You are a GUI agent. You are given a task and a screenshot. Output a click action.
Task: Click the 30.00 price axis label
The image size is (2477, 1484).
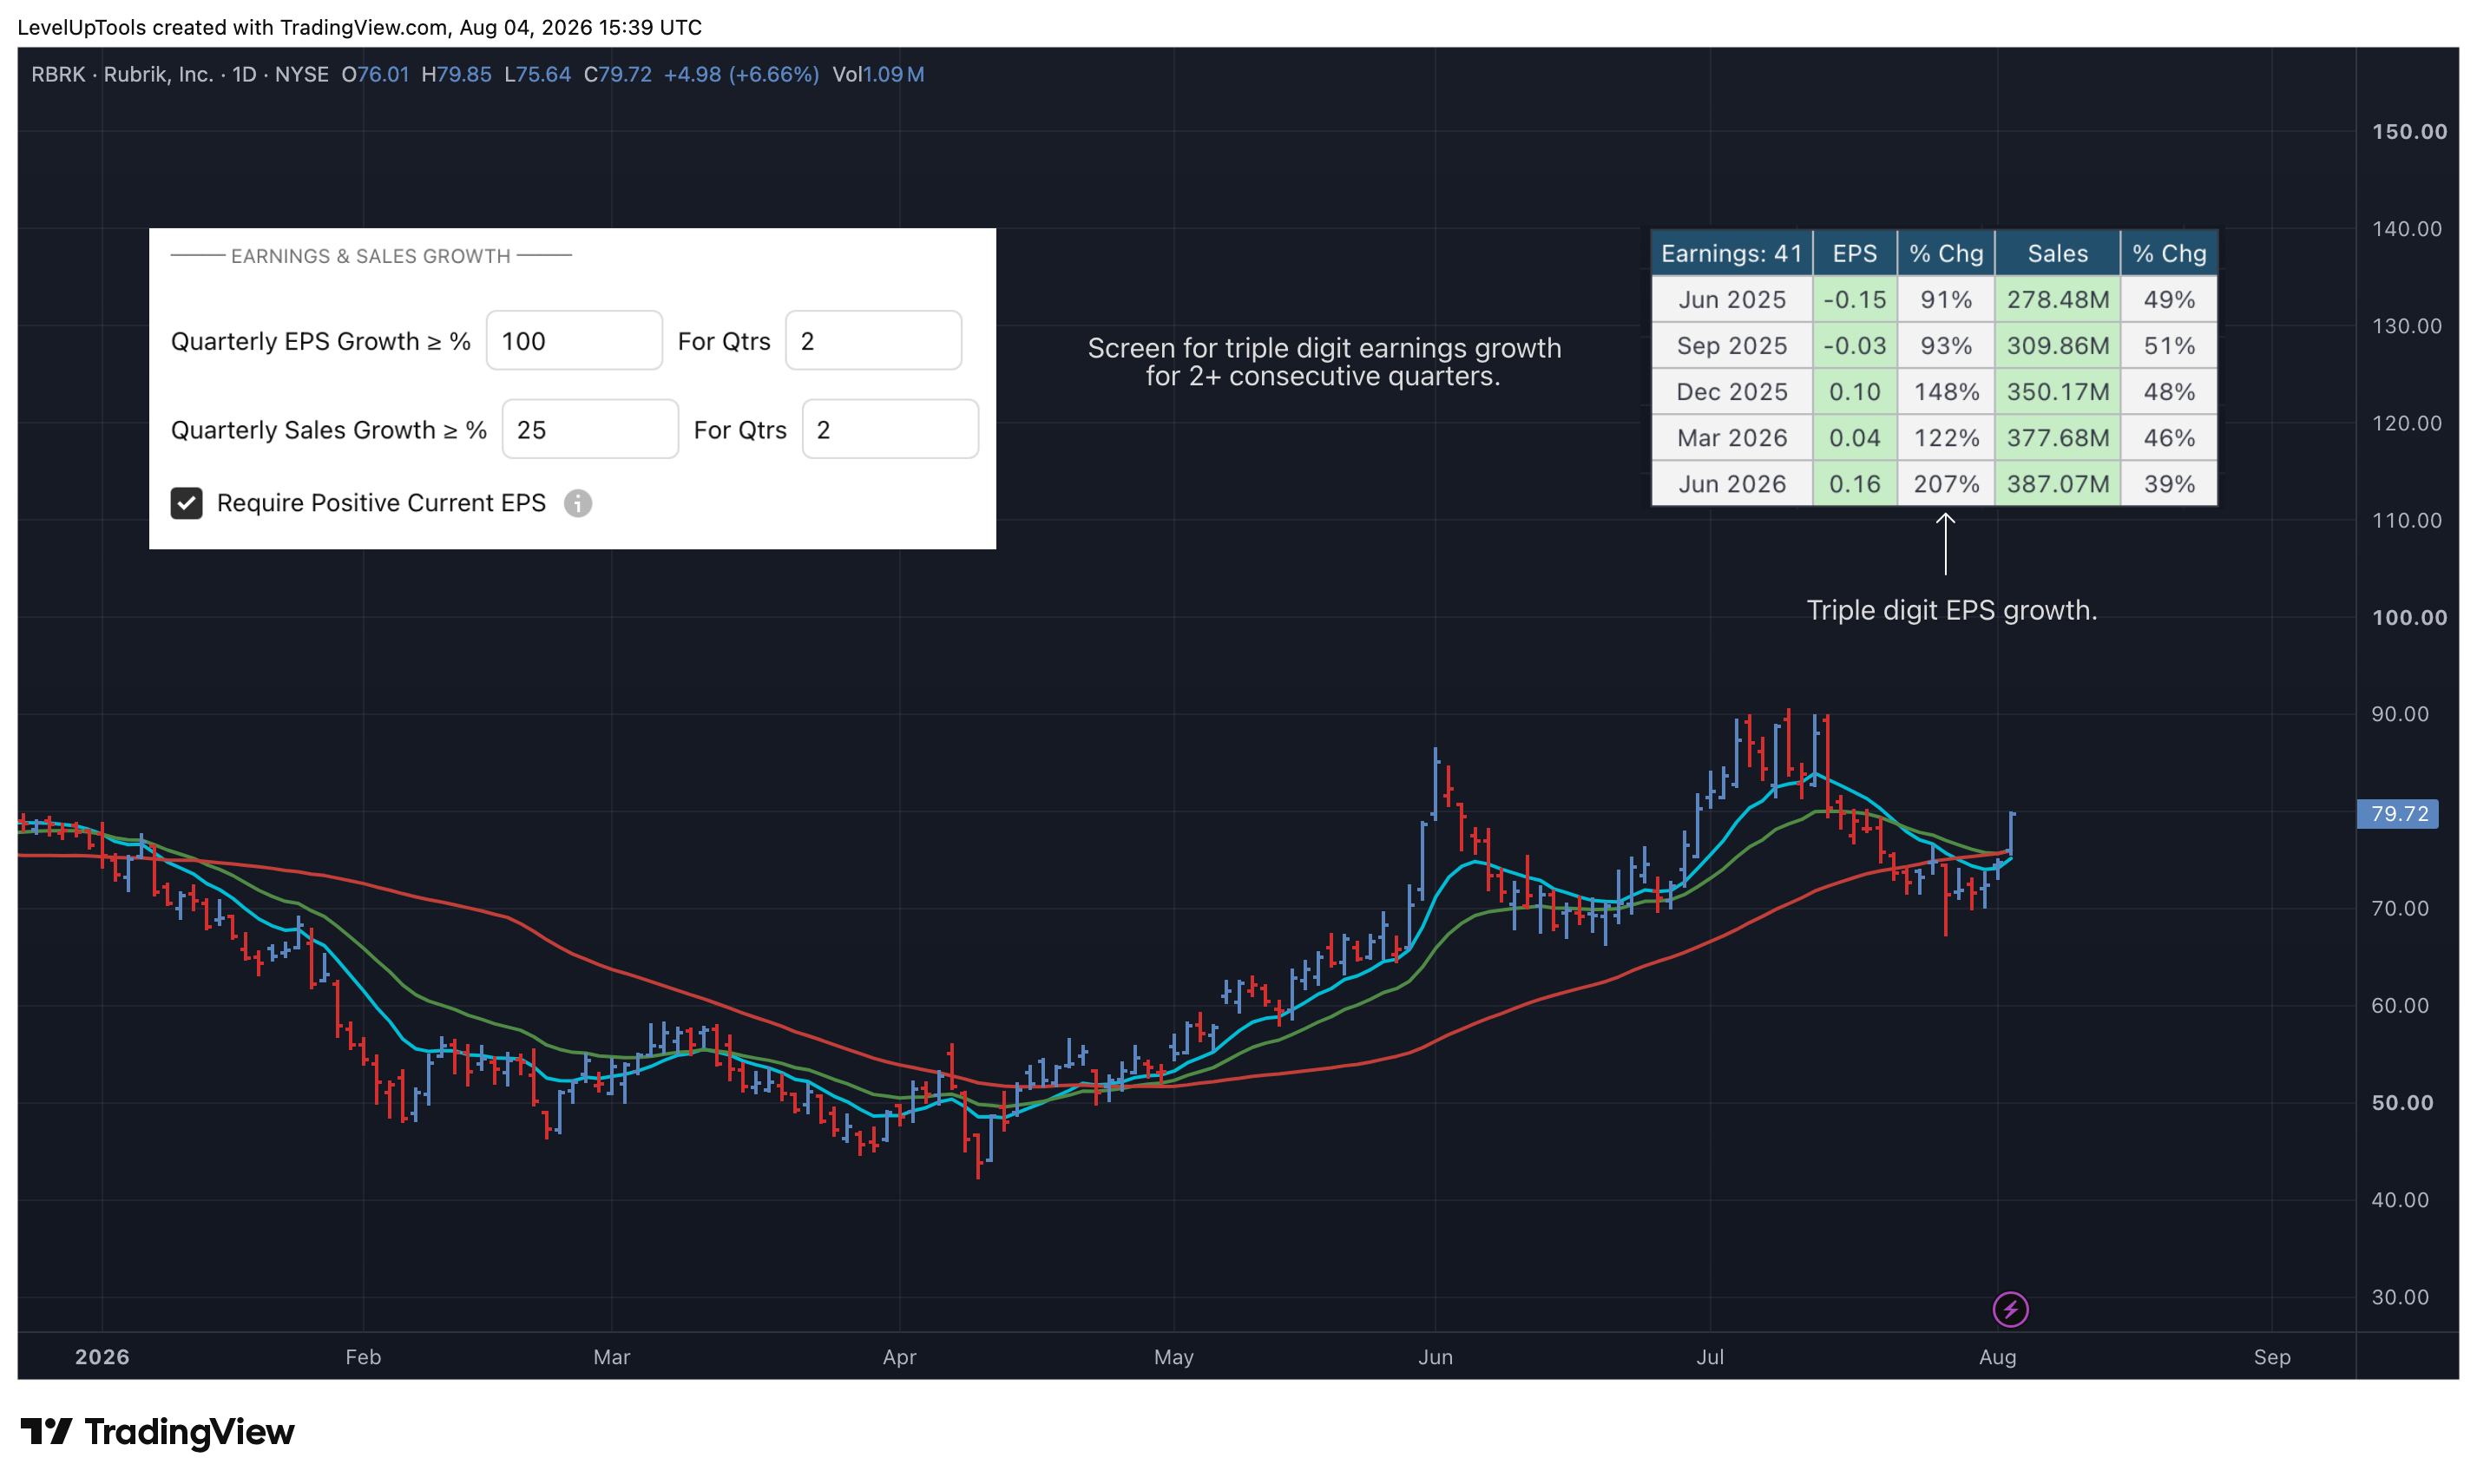point(2399,1297)
